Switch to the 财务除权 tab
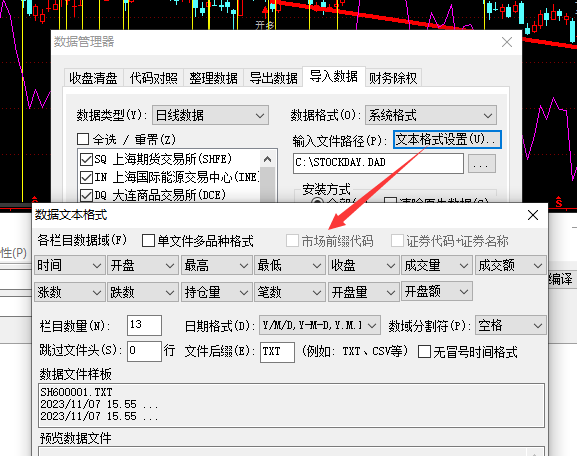577x456 pixels. (x=393, y=78)
